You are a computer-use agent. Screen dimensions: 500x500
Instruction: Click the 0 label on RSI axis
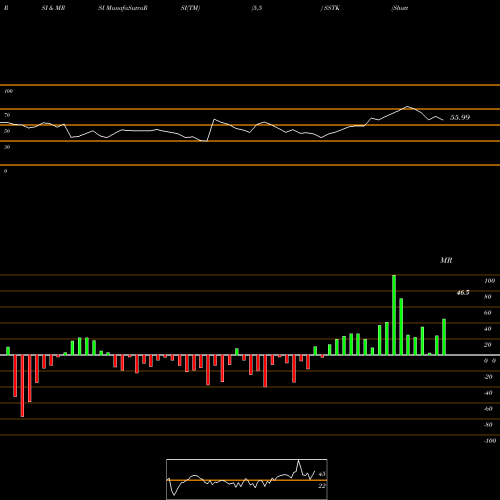tap(5, 171)
